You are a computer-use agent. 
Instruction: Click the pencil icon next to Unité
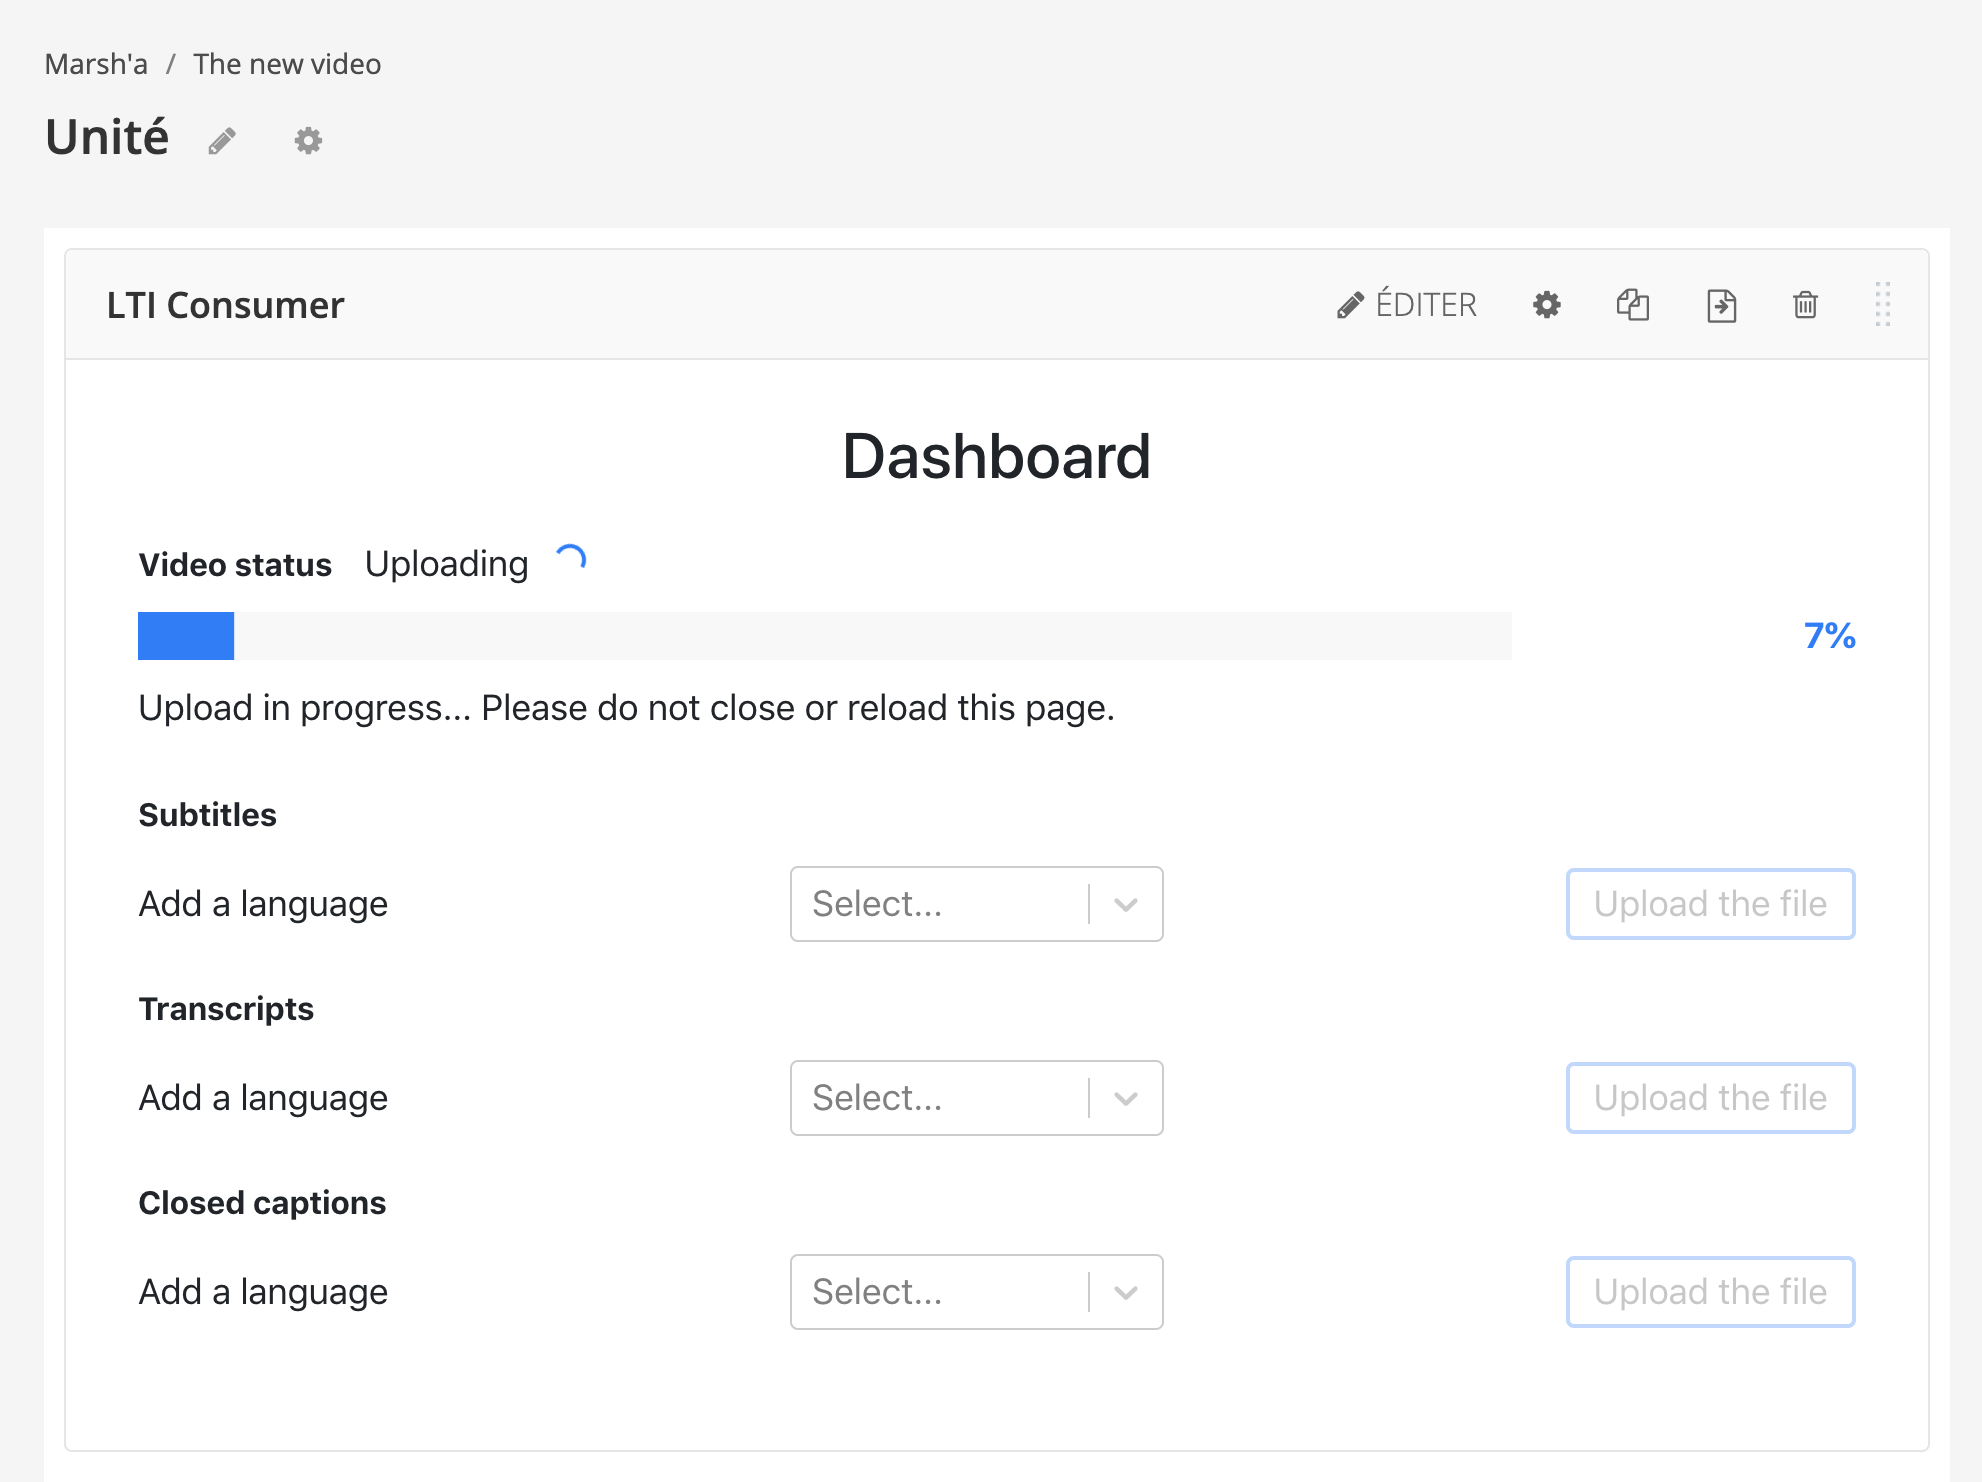coord(222,141)
